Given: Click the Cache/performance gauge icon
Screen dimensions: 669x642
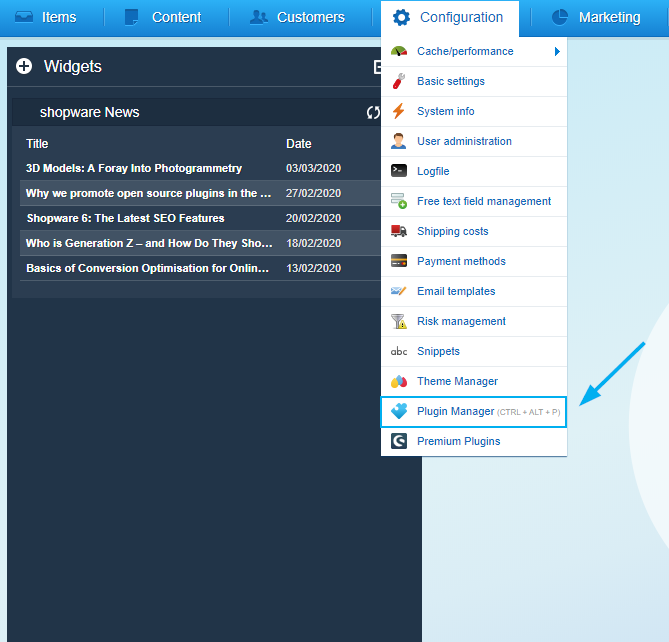Looking at the screenshot, I should 398,51.
